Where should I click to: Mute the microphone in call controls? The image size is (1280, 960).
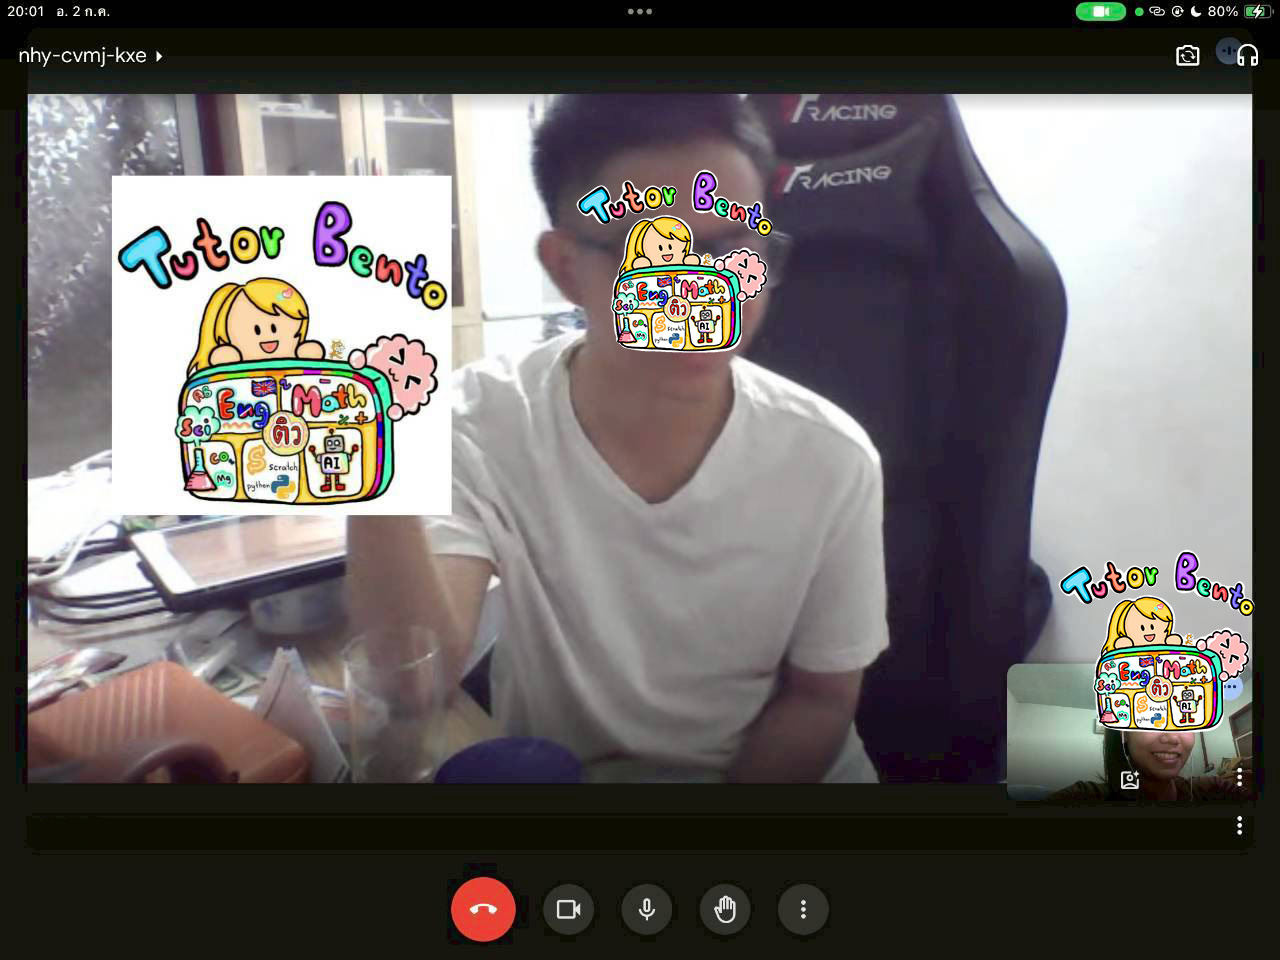coord(647,909)
